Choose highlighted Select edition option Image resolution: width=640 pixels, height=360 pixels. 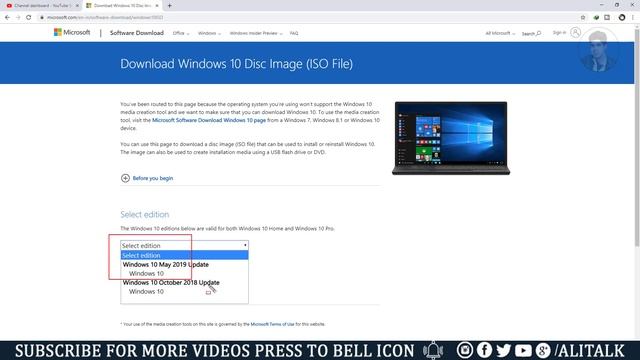point(184,255)
